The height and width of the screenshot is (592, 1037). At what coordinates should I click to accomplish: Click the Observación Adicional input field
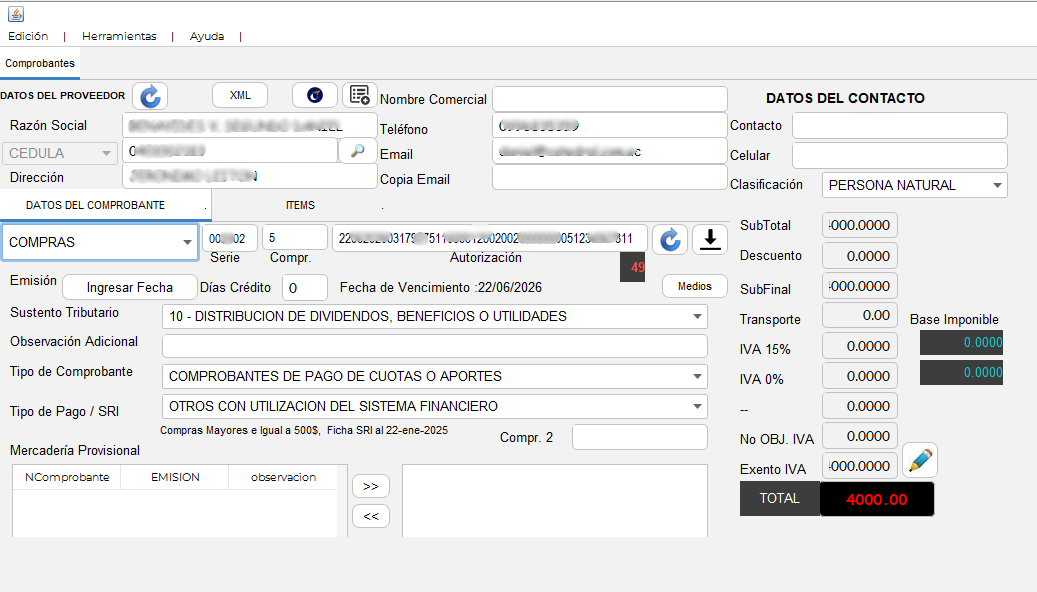[x=435, y=346]
